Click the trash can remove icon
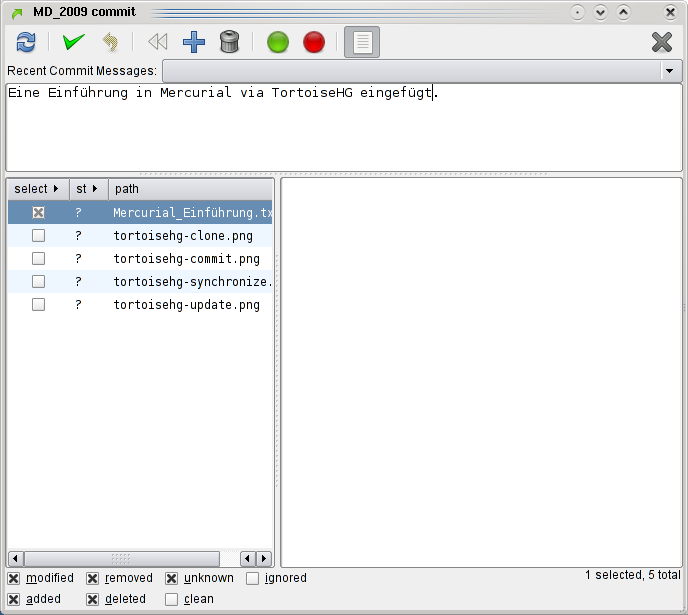This screenshot has width=688, height=615. (229, 42)
